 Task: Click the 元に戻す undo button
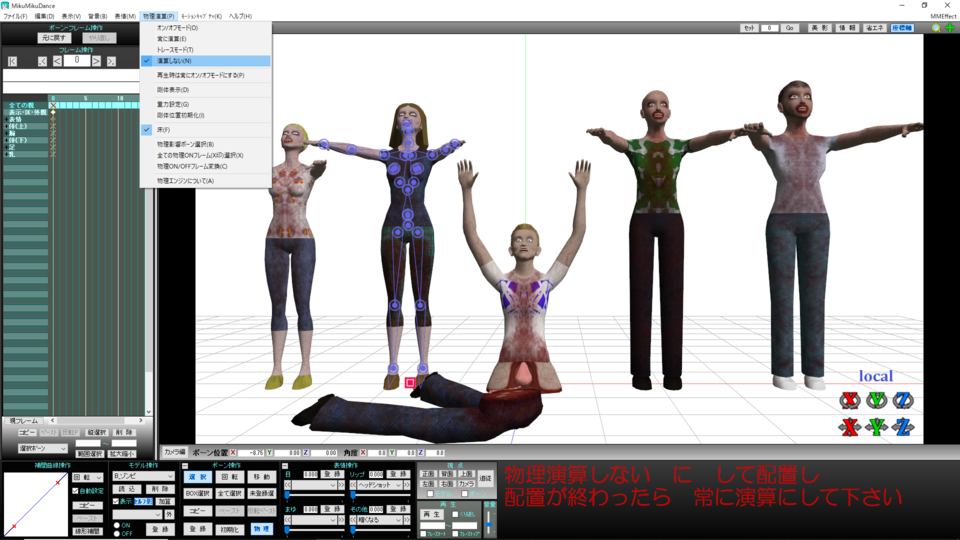[53, 38]
